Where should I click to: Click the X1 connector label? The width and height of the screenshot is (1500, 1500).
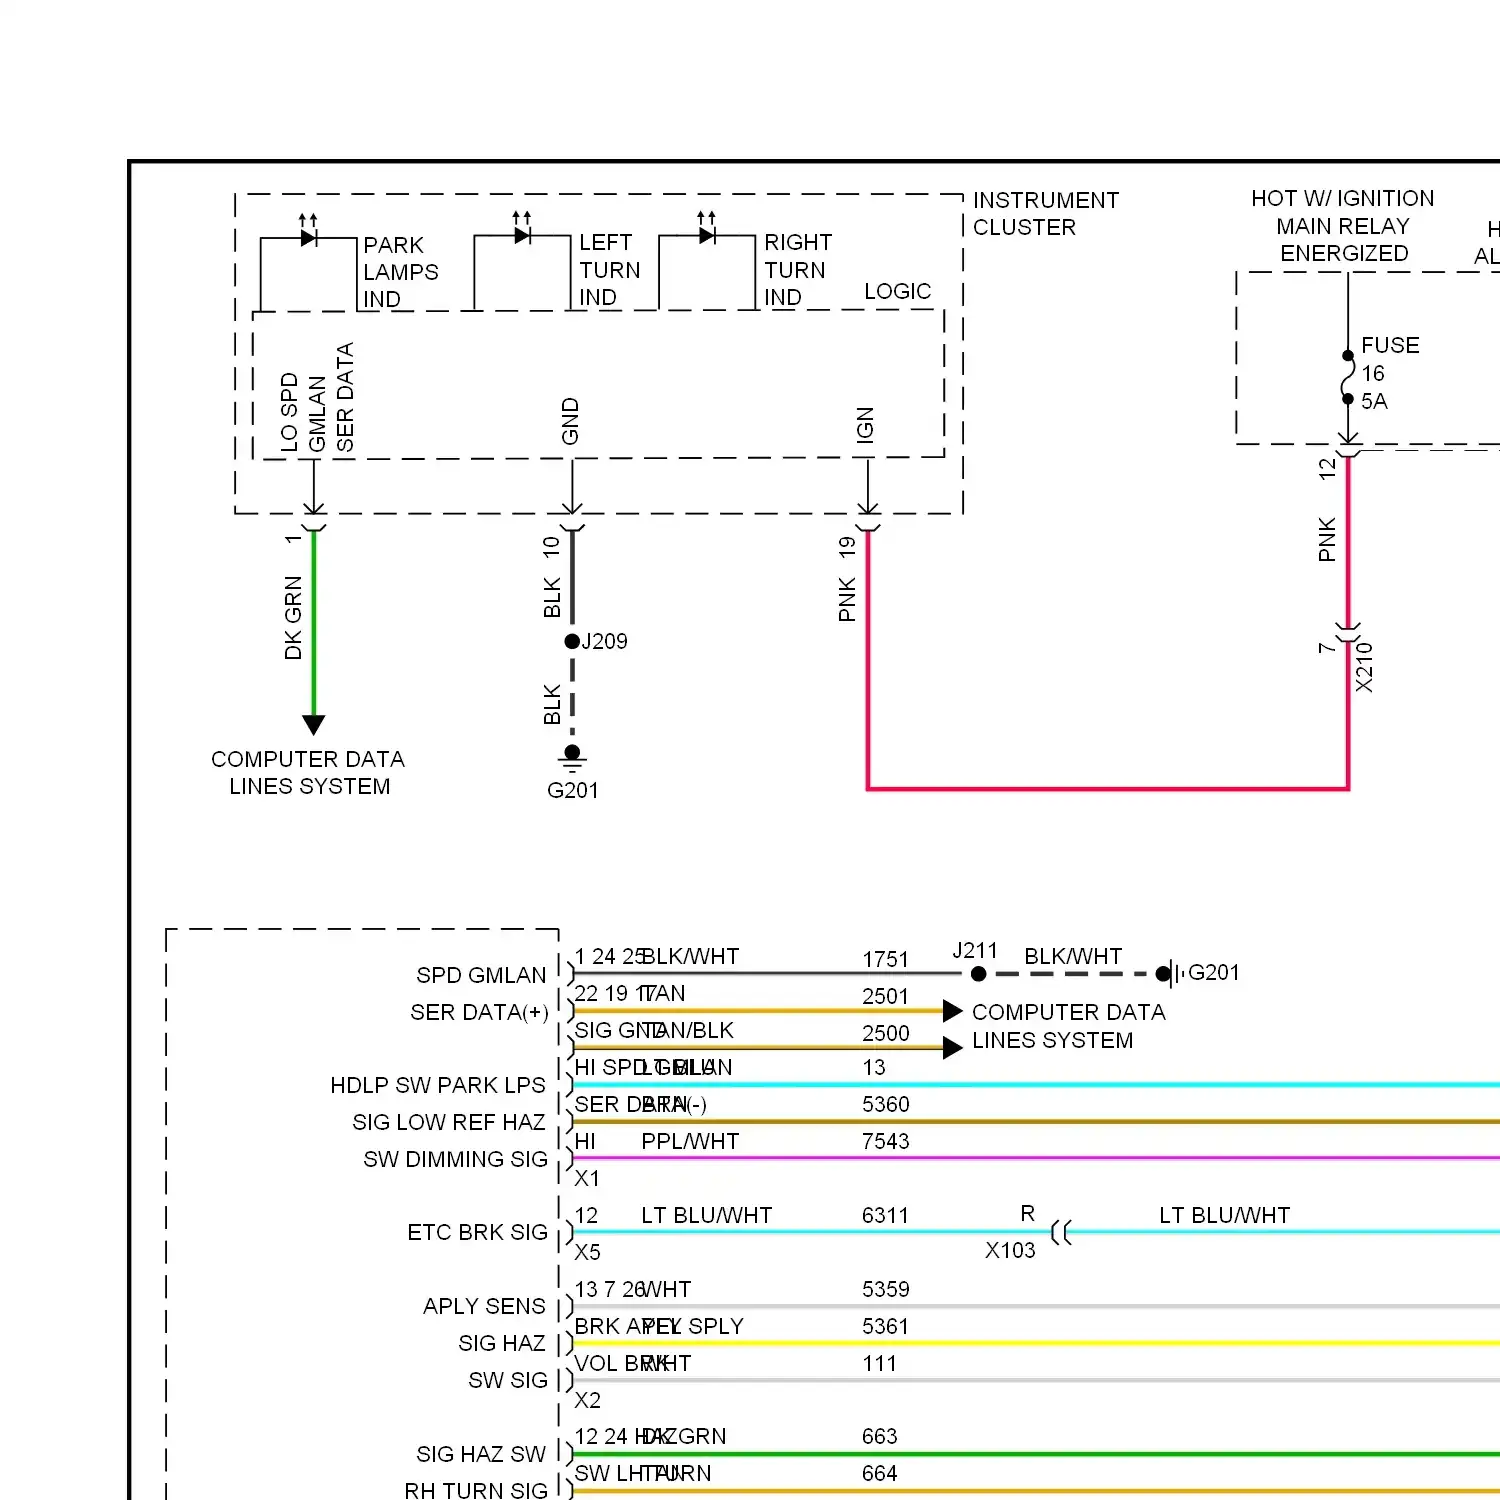(587, 1178)
